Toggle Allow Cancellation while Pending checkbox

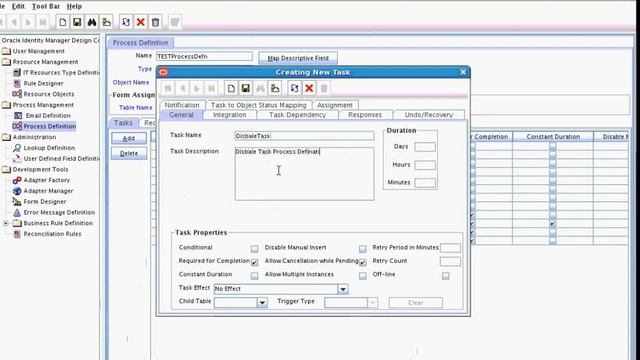pos(362,262)
